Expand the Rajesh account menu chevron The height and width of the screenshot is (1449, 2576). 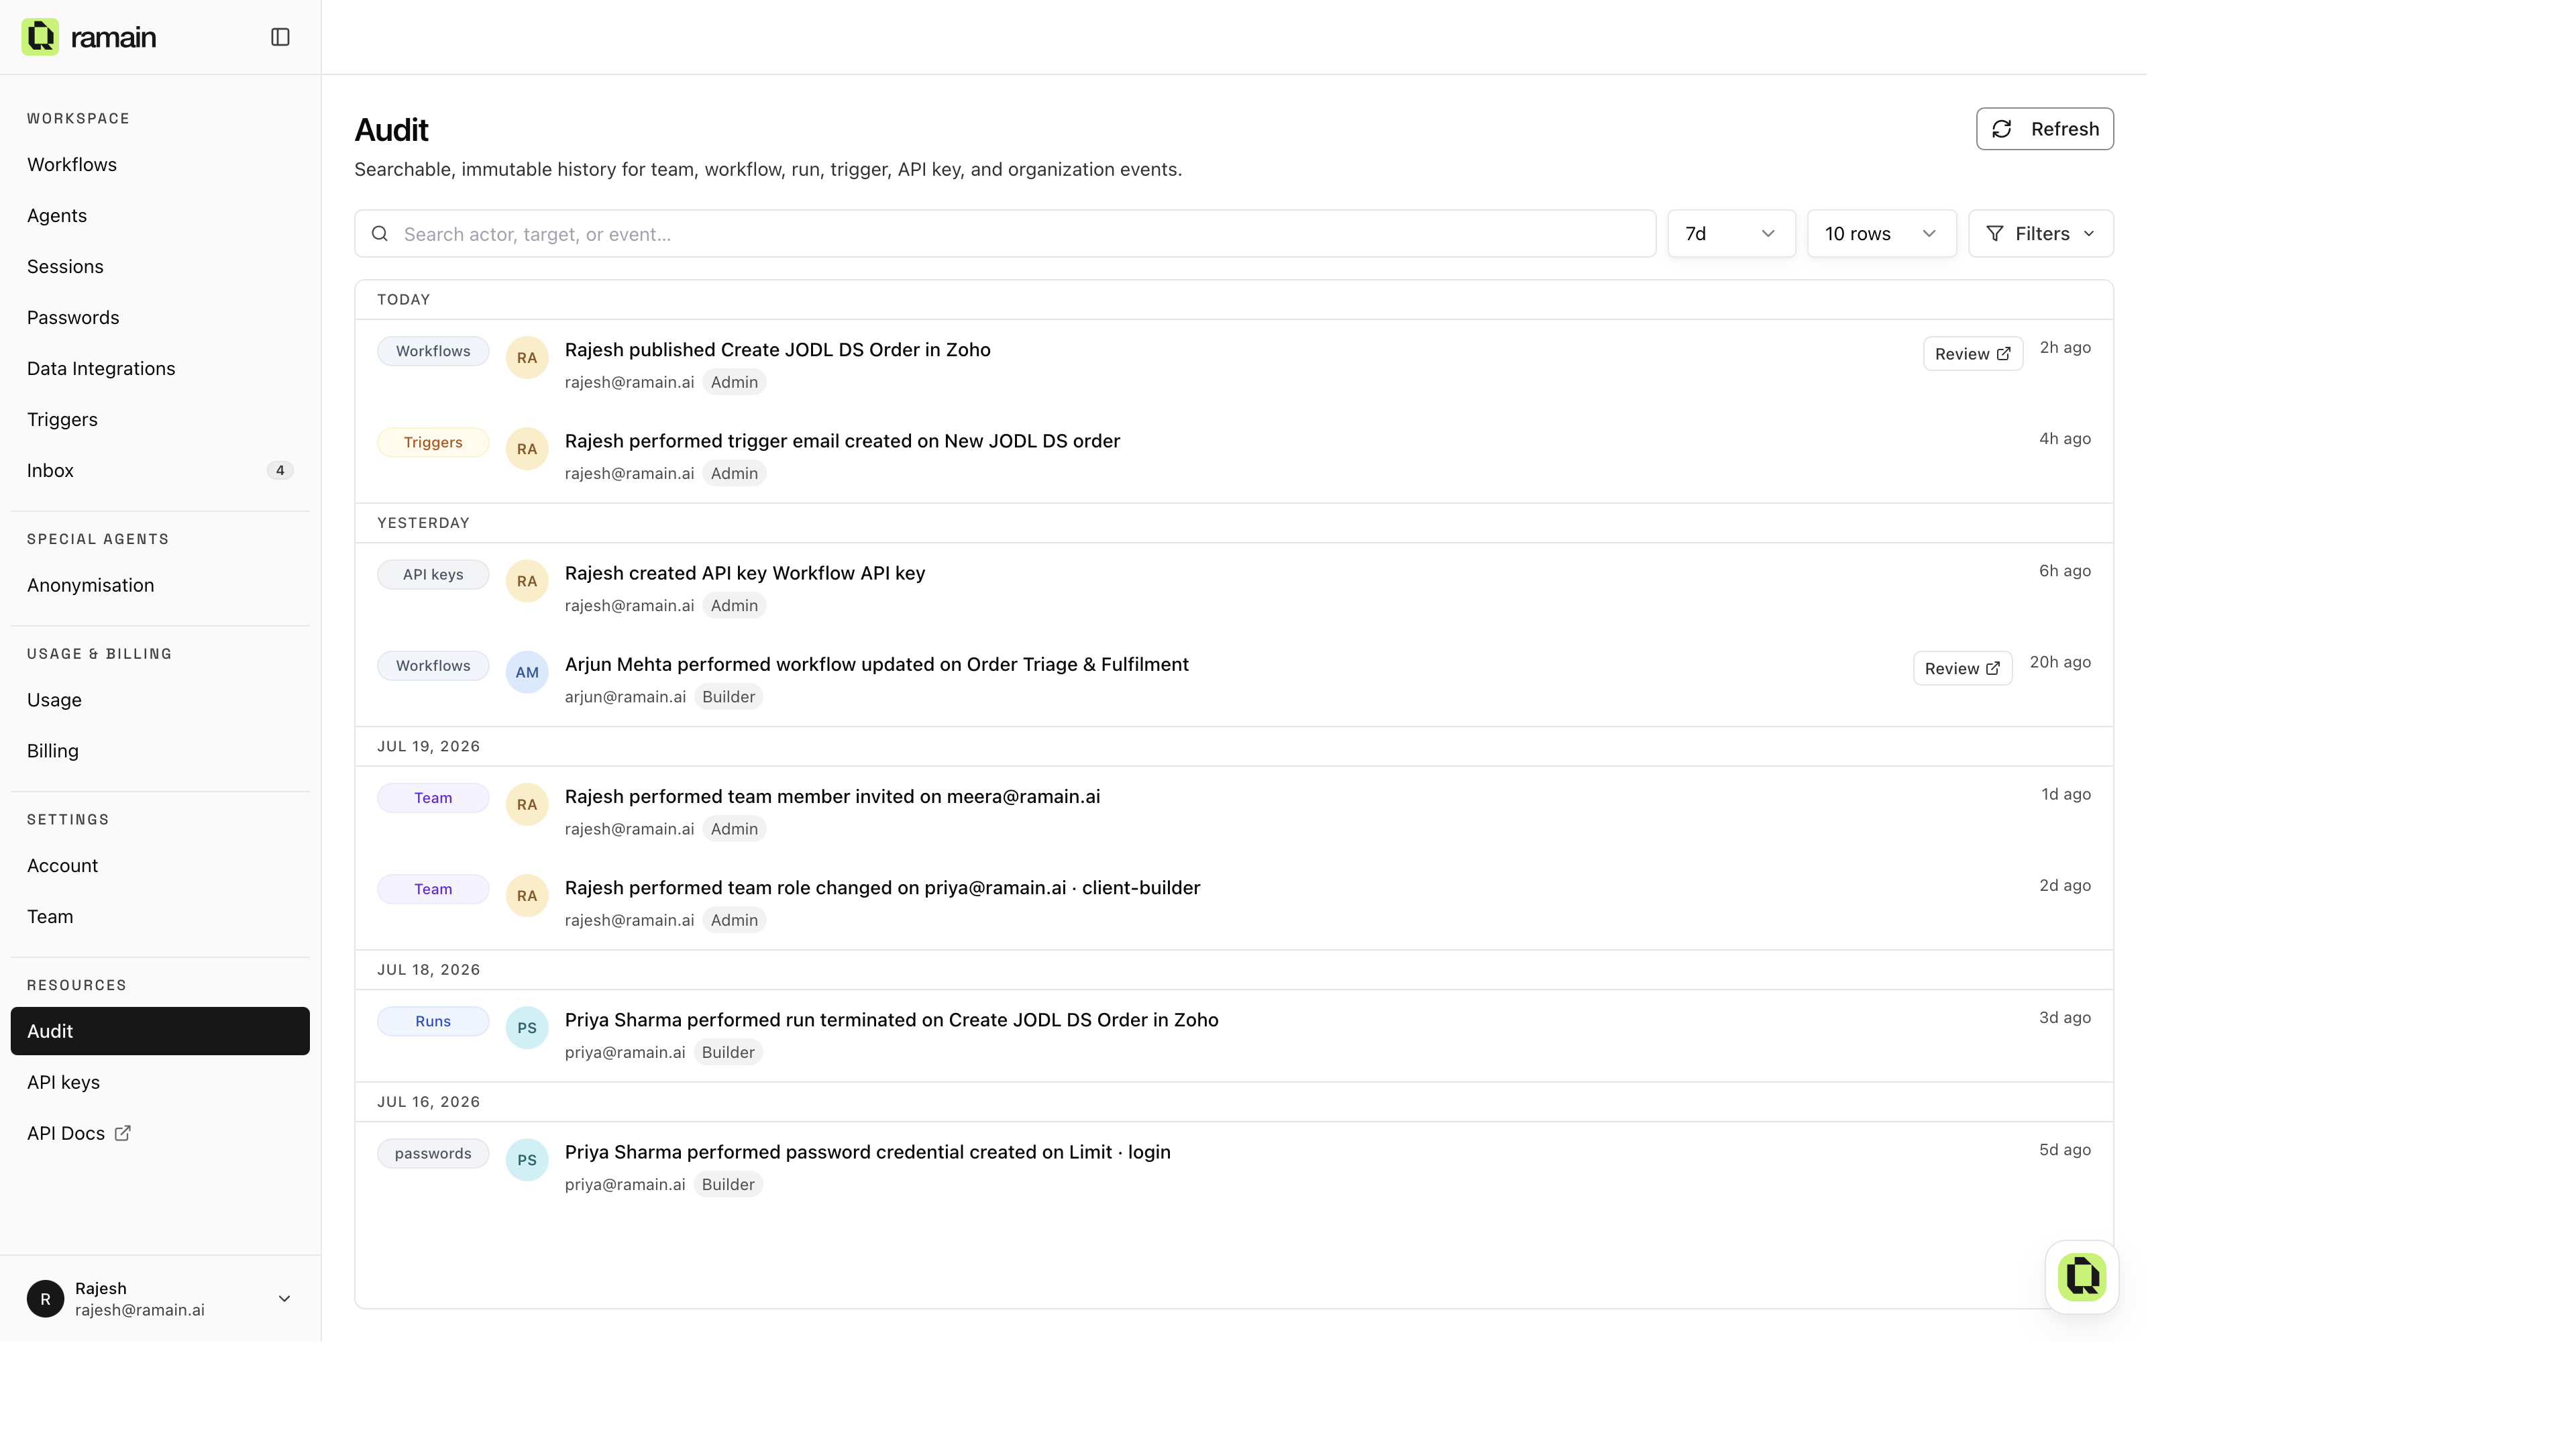(284, 1299)
